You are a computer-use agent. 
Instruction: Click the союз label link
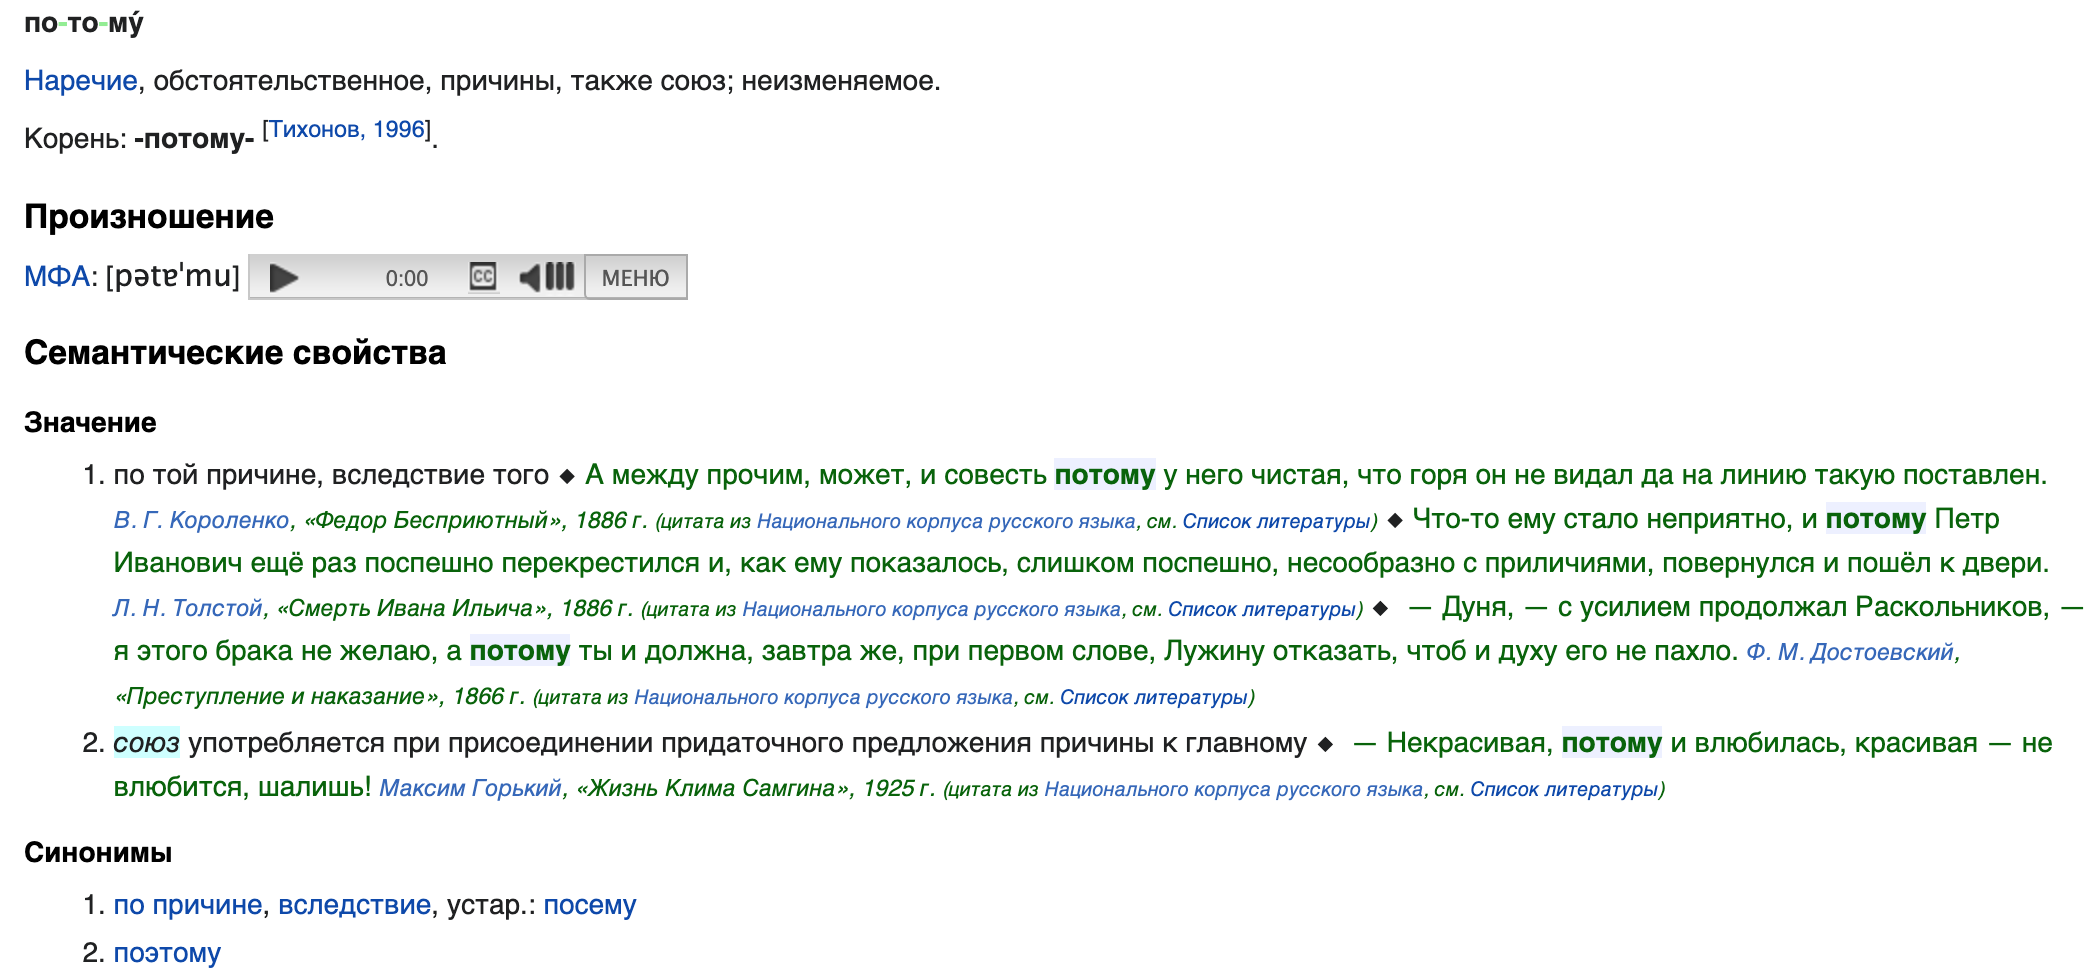(146, 743)
